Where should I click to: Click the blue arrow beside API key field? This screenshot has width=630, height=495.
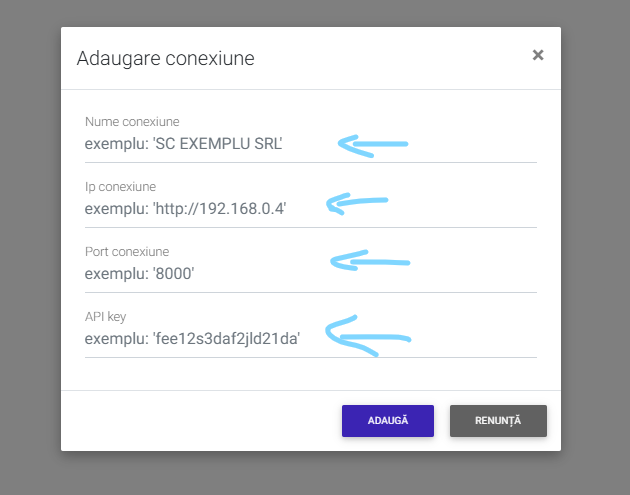tap(366, 336)
